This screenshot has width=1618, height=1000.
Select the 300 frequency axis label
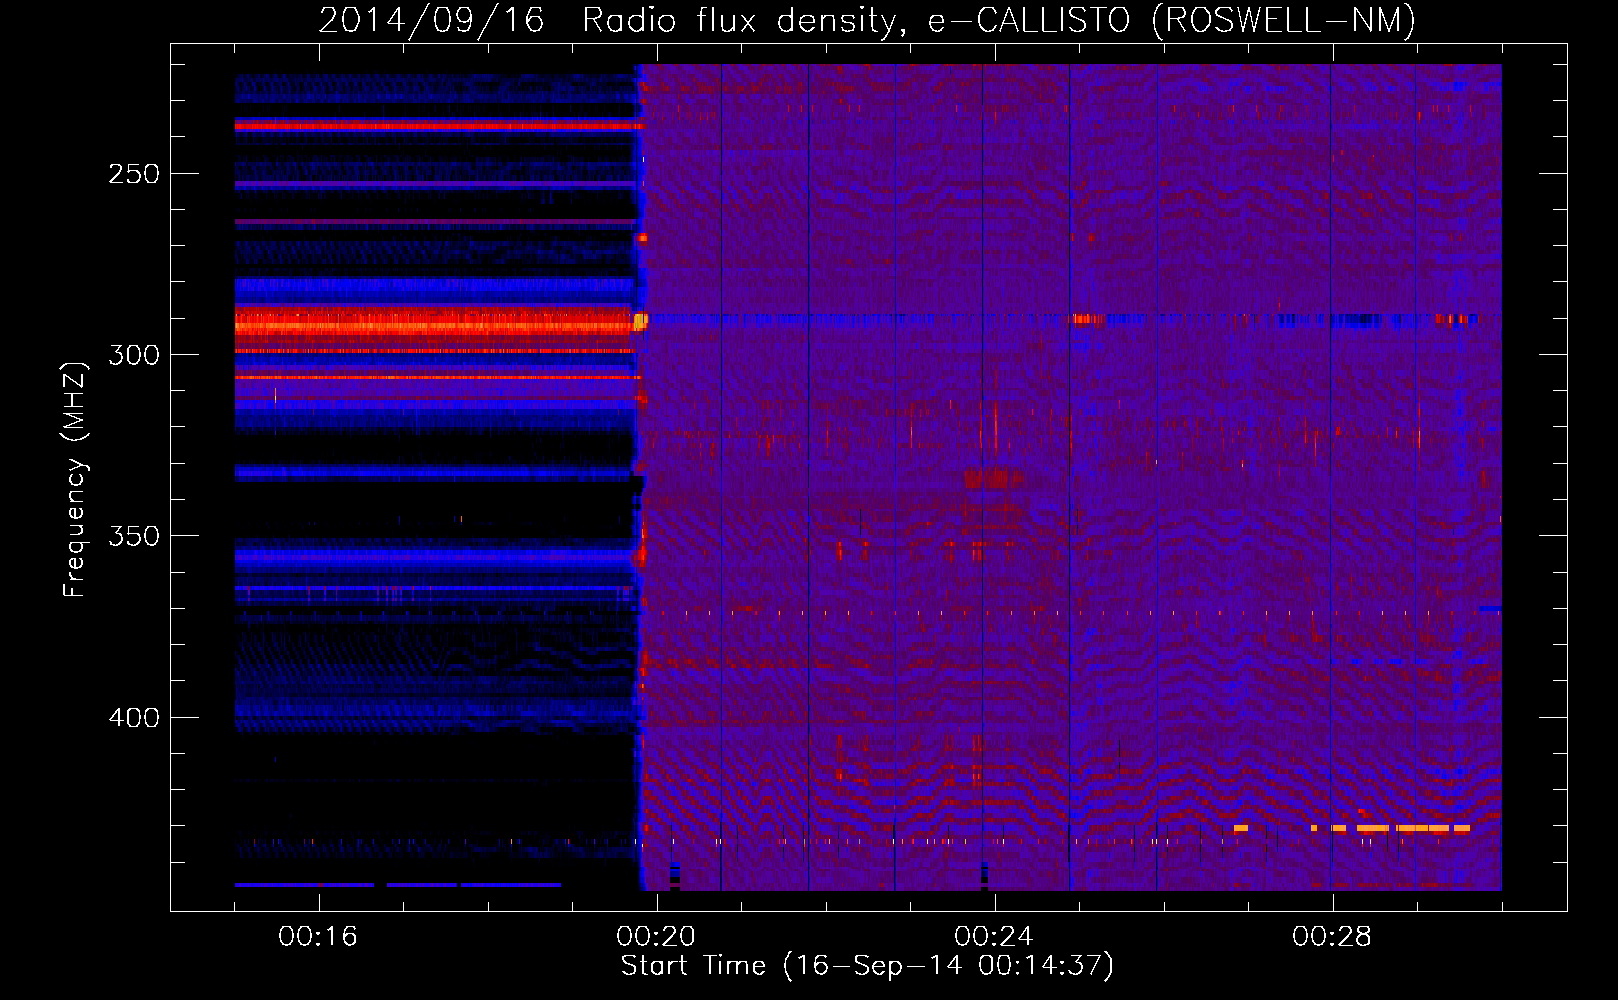(x=134, y=355)
